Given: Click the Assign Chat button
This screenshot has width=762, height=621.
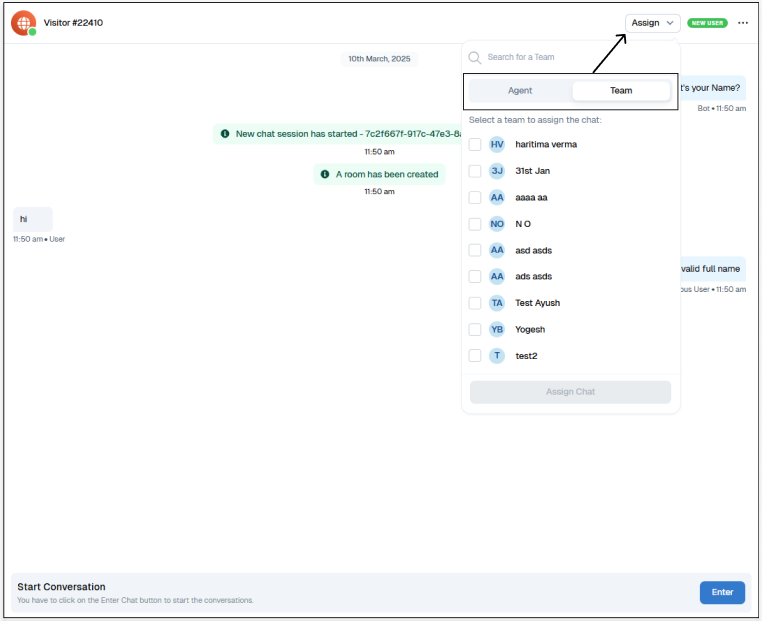Looking at the screenshot, I should click(570, 392).
